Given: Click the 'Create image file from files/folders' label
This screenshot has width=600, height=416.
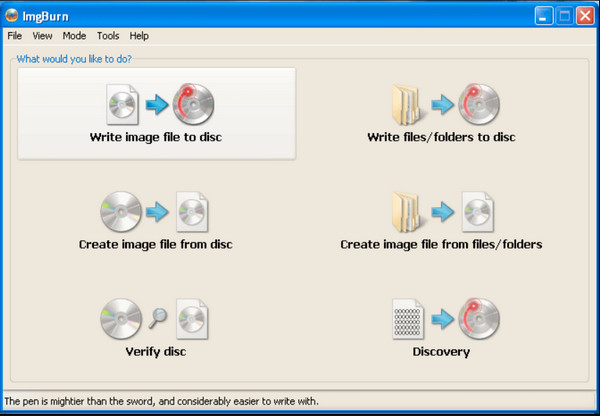Looking at the screenshot, I should pyautogui.click(x=441, y=244).
